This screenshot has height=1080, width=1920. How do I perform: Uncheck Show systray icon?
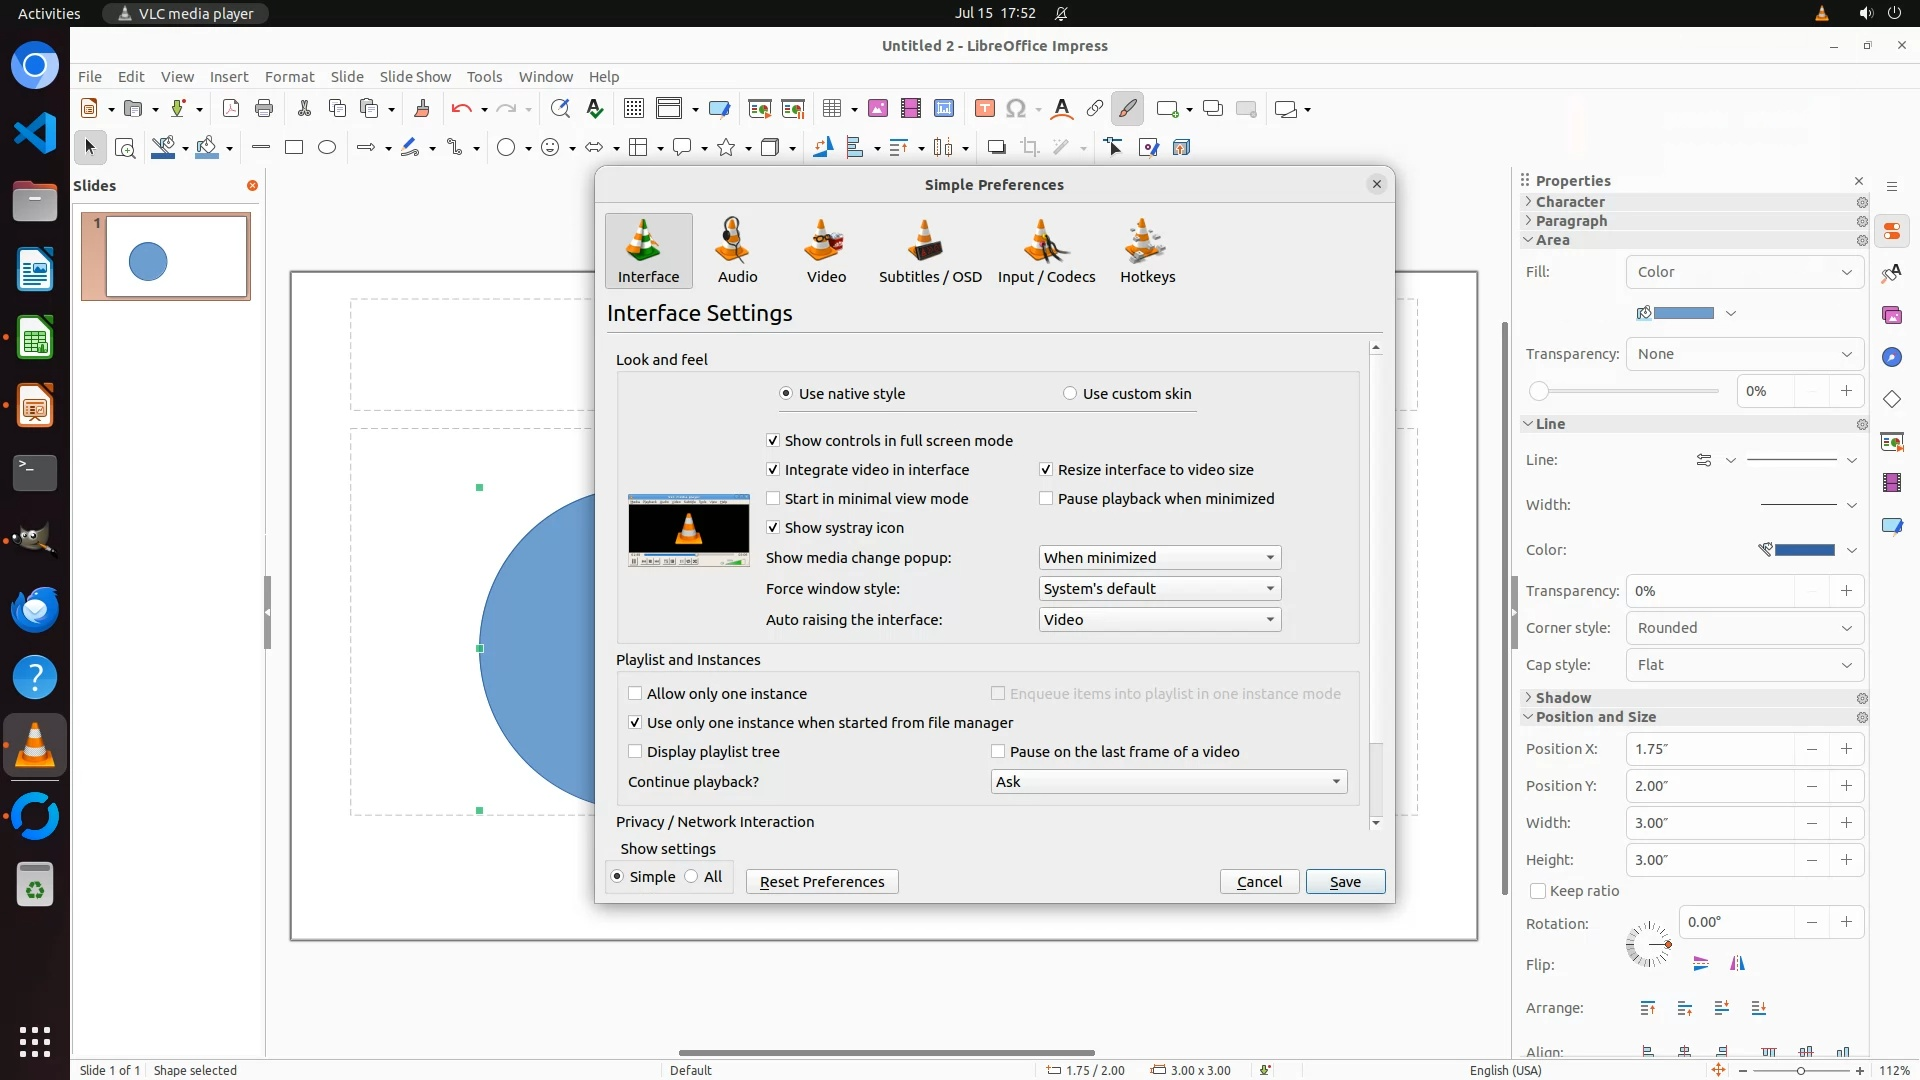[773, 528]
